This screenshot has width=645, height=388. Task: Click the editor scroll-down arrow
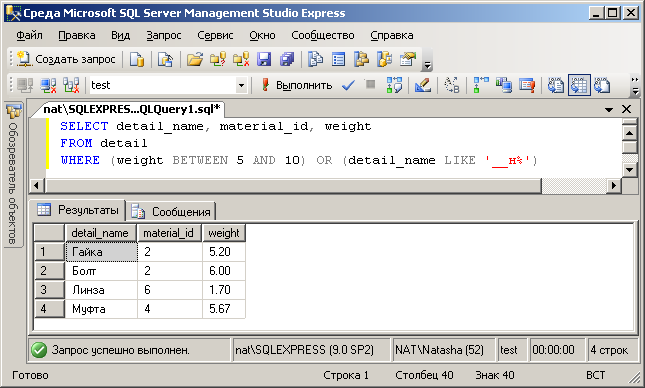point(630,170)
